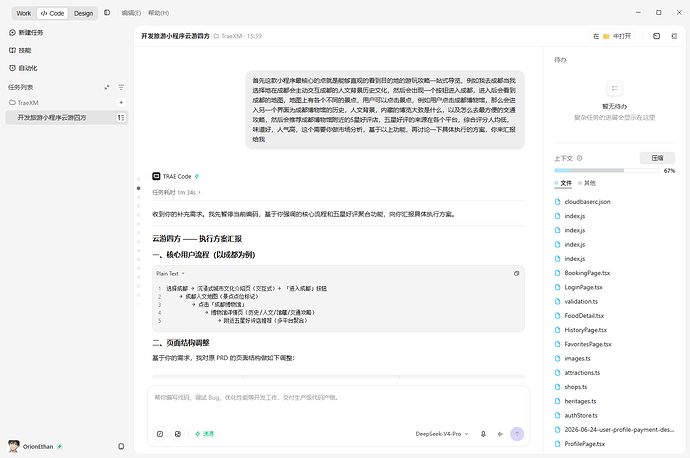690x458 pixels.
Task: Click the empty to-do placeholder icon
Action: coord(614,88)
